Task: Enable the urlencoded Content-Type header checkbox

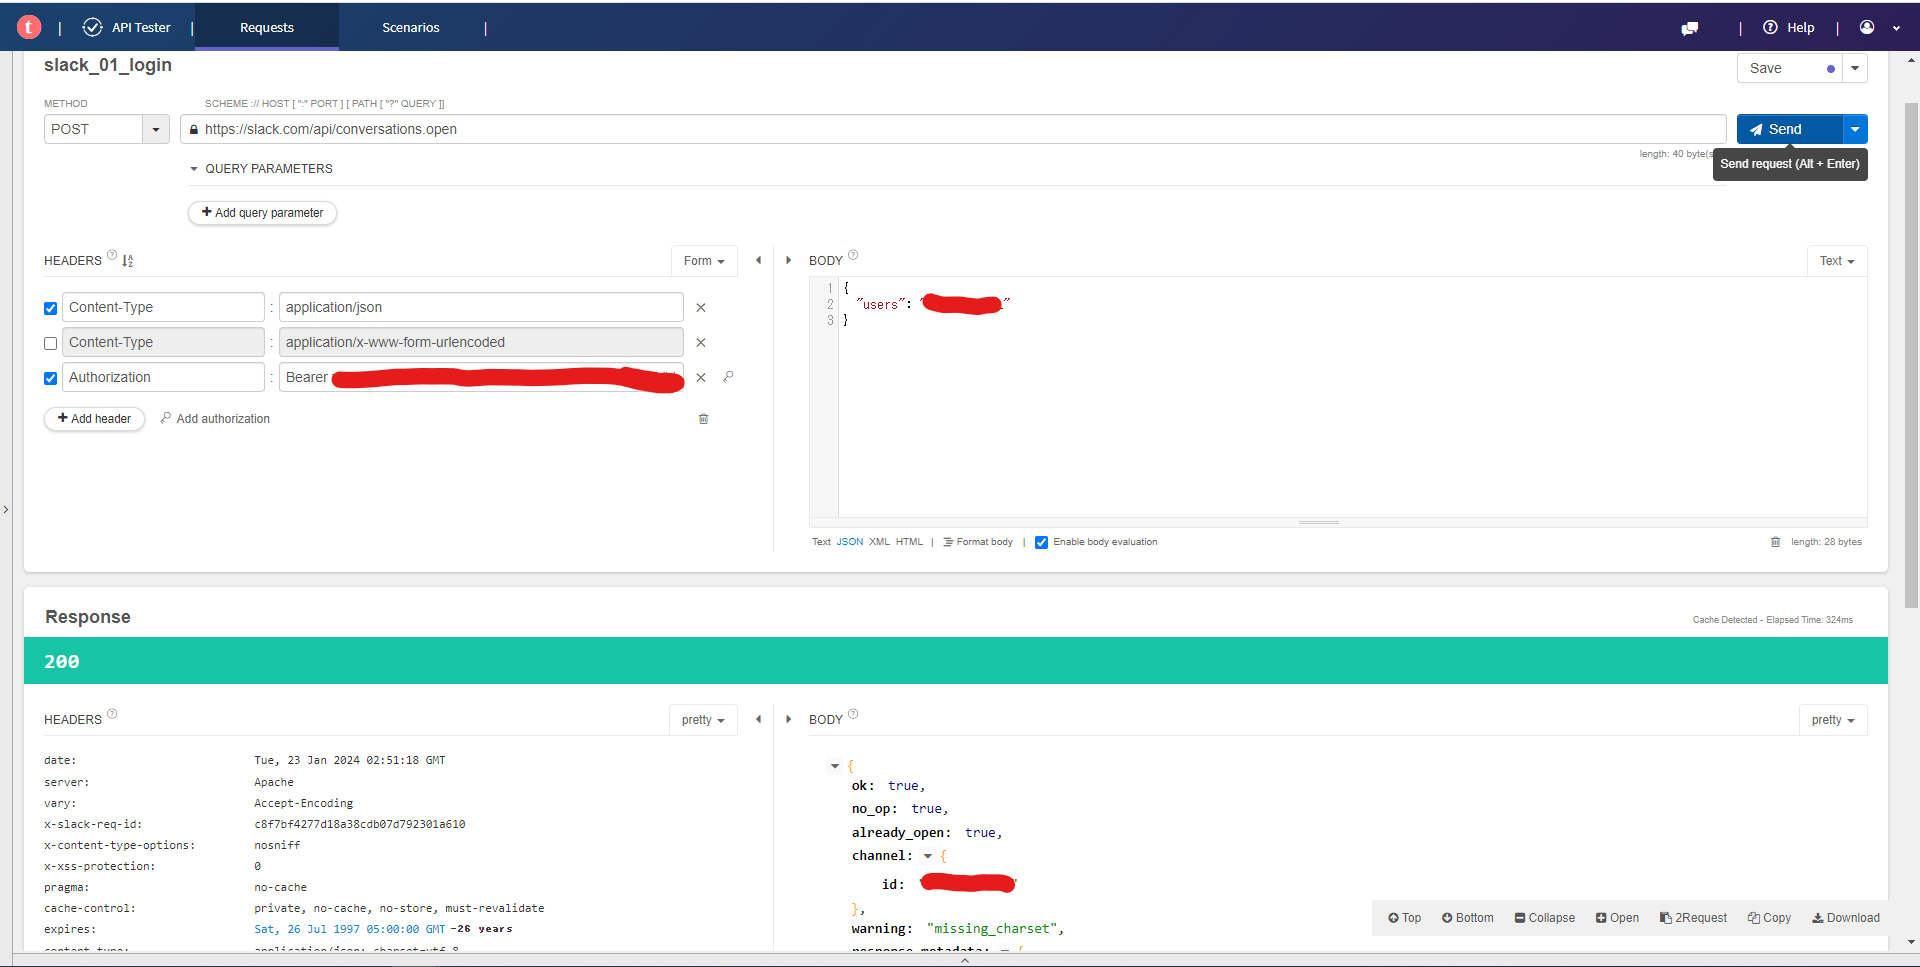Action: tap(51, 343)
